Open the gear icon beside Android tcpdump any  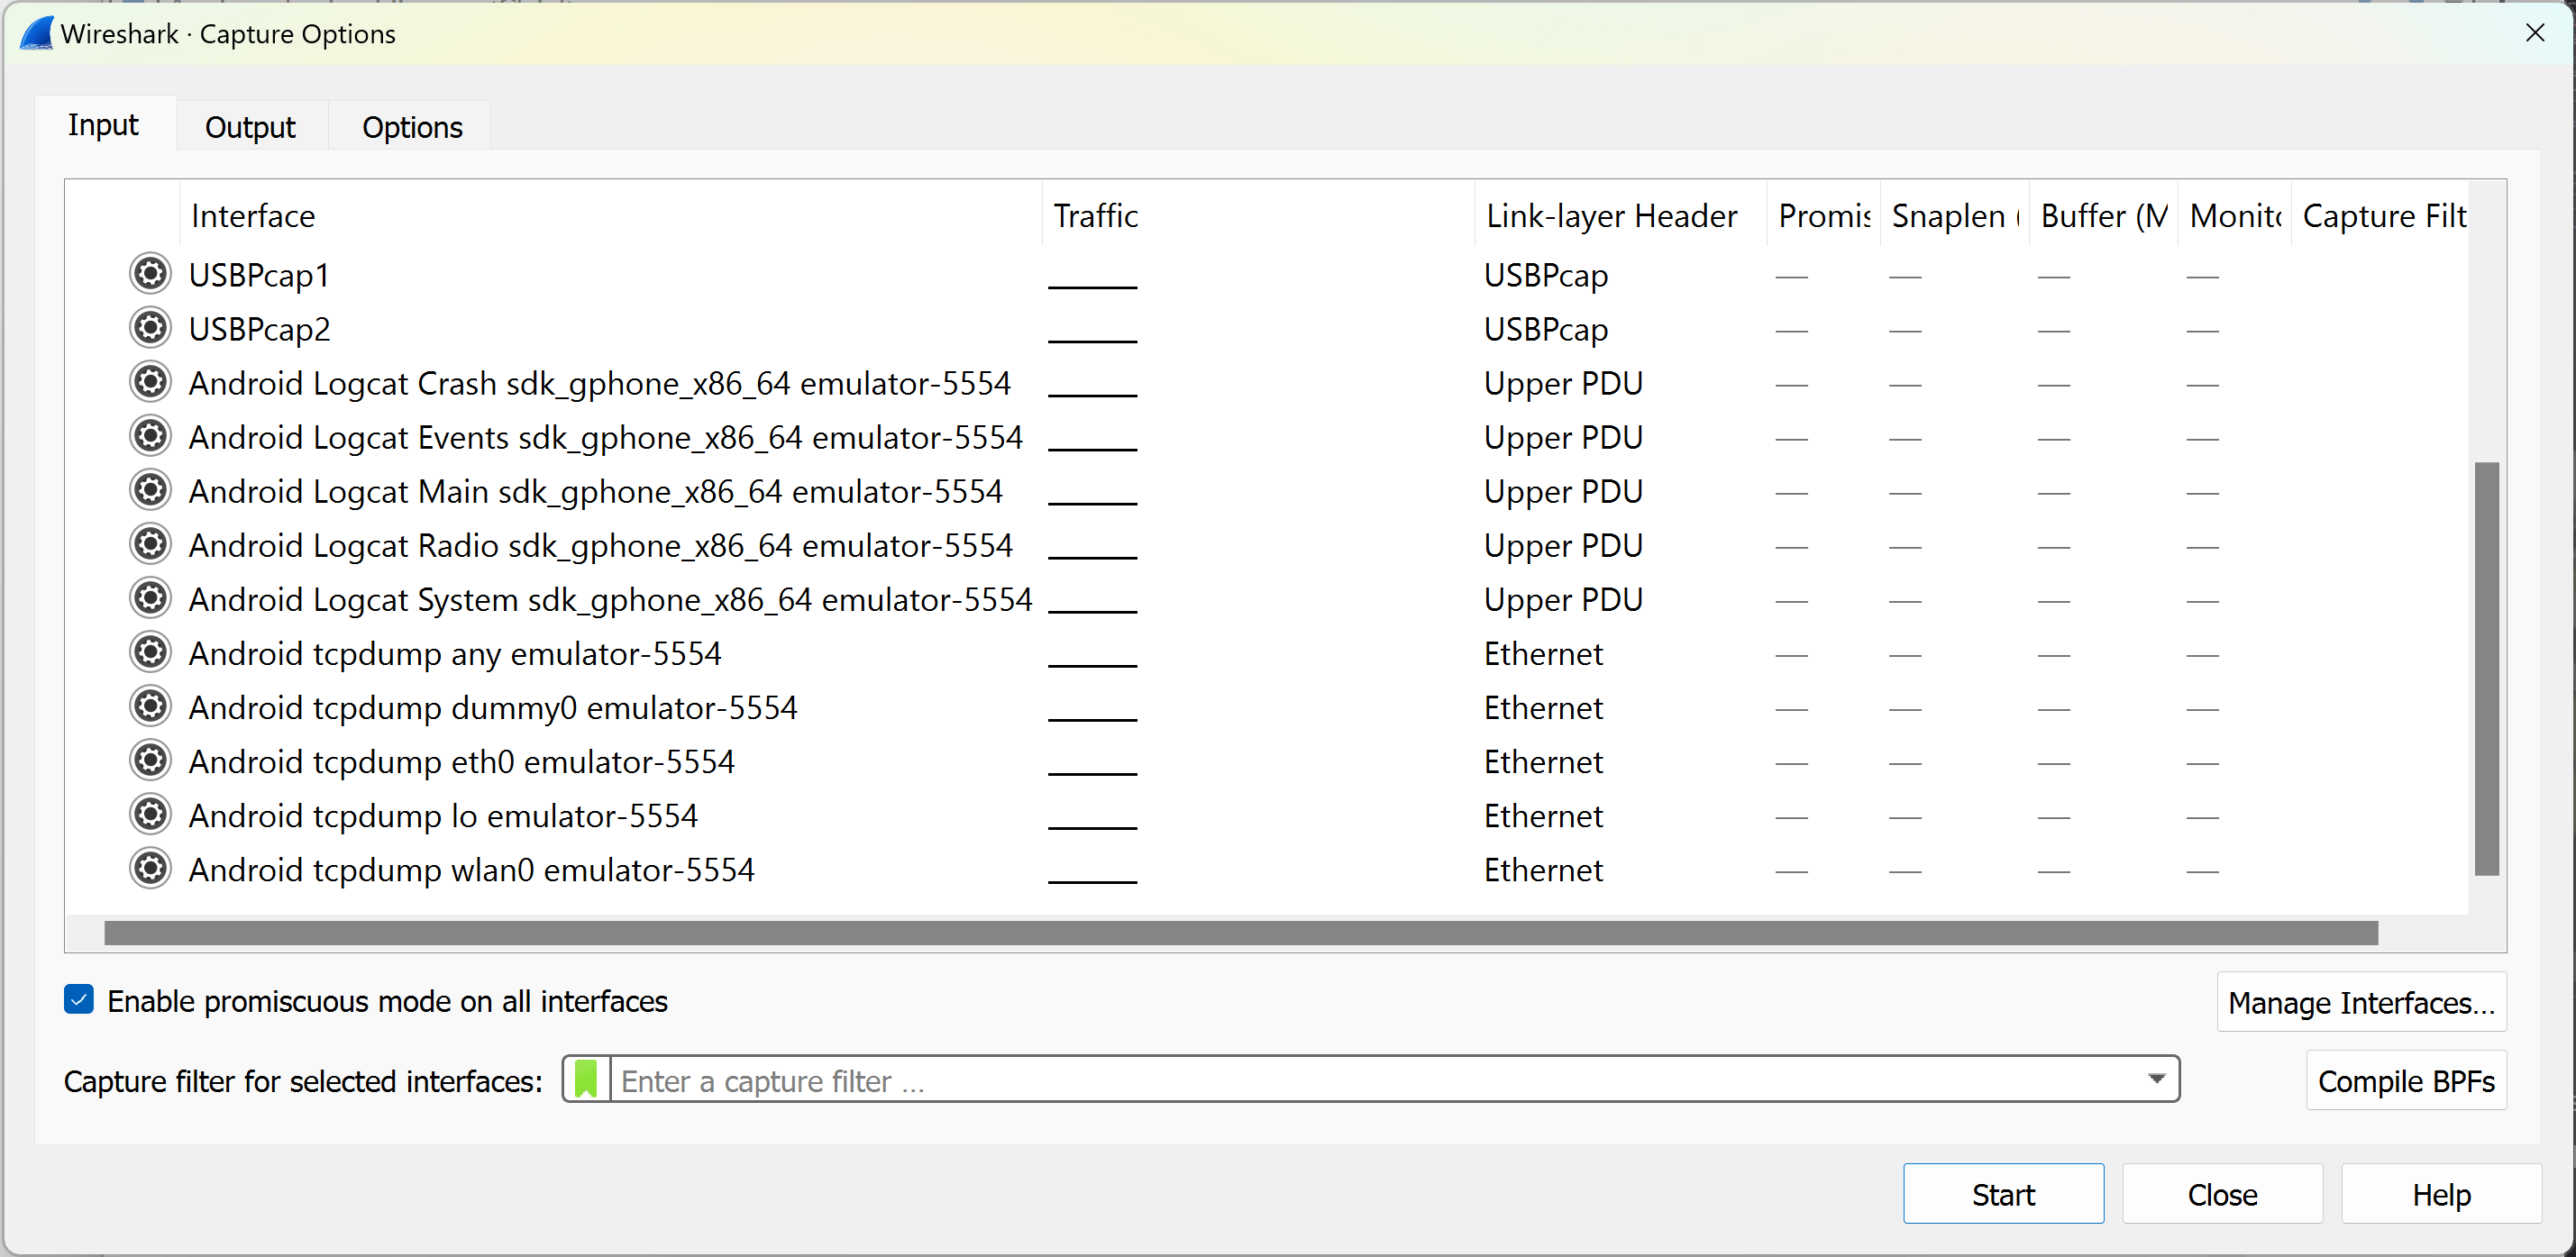(x=150, y=652)
